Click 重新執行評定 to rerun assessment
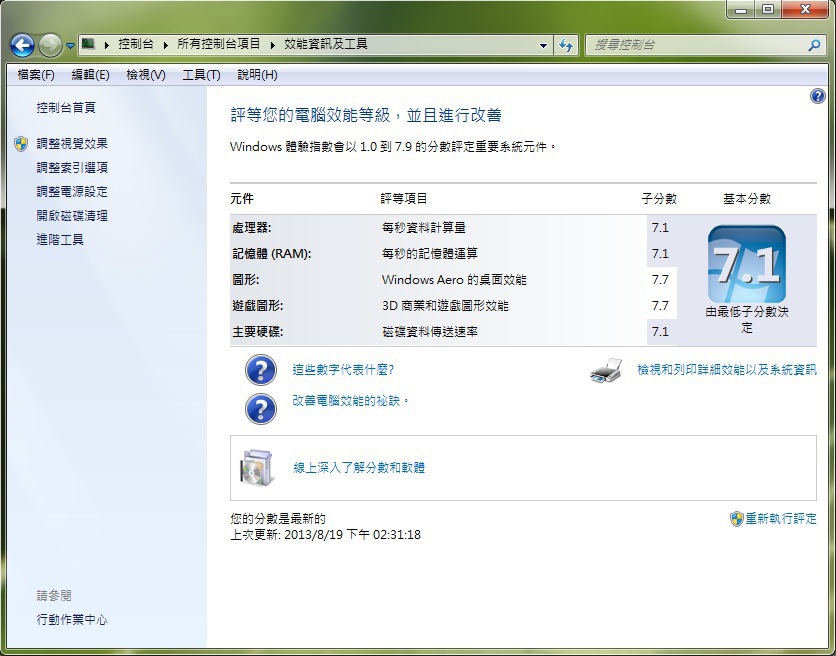 (x=781, y=518)
